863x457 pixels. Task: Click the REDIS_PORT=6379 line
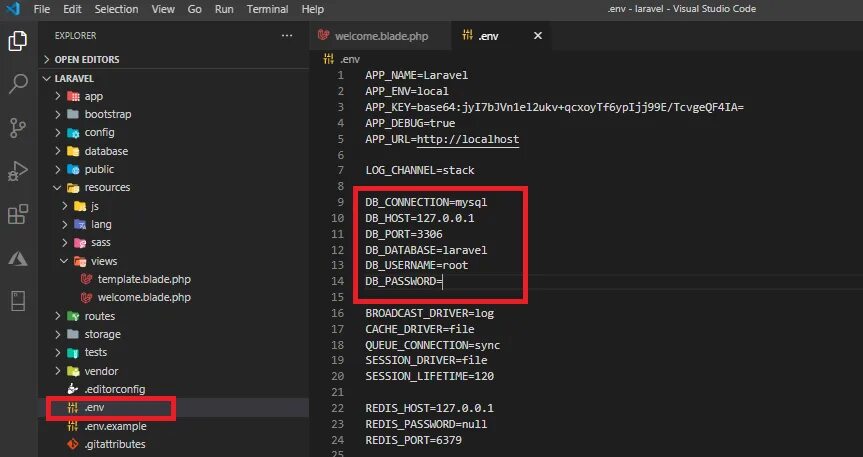click(x=413, y=440)
